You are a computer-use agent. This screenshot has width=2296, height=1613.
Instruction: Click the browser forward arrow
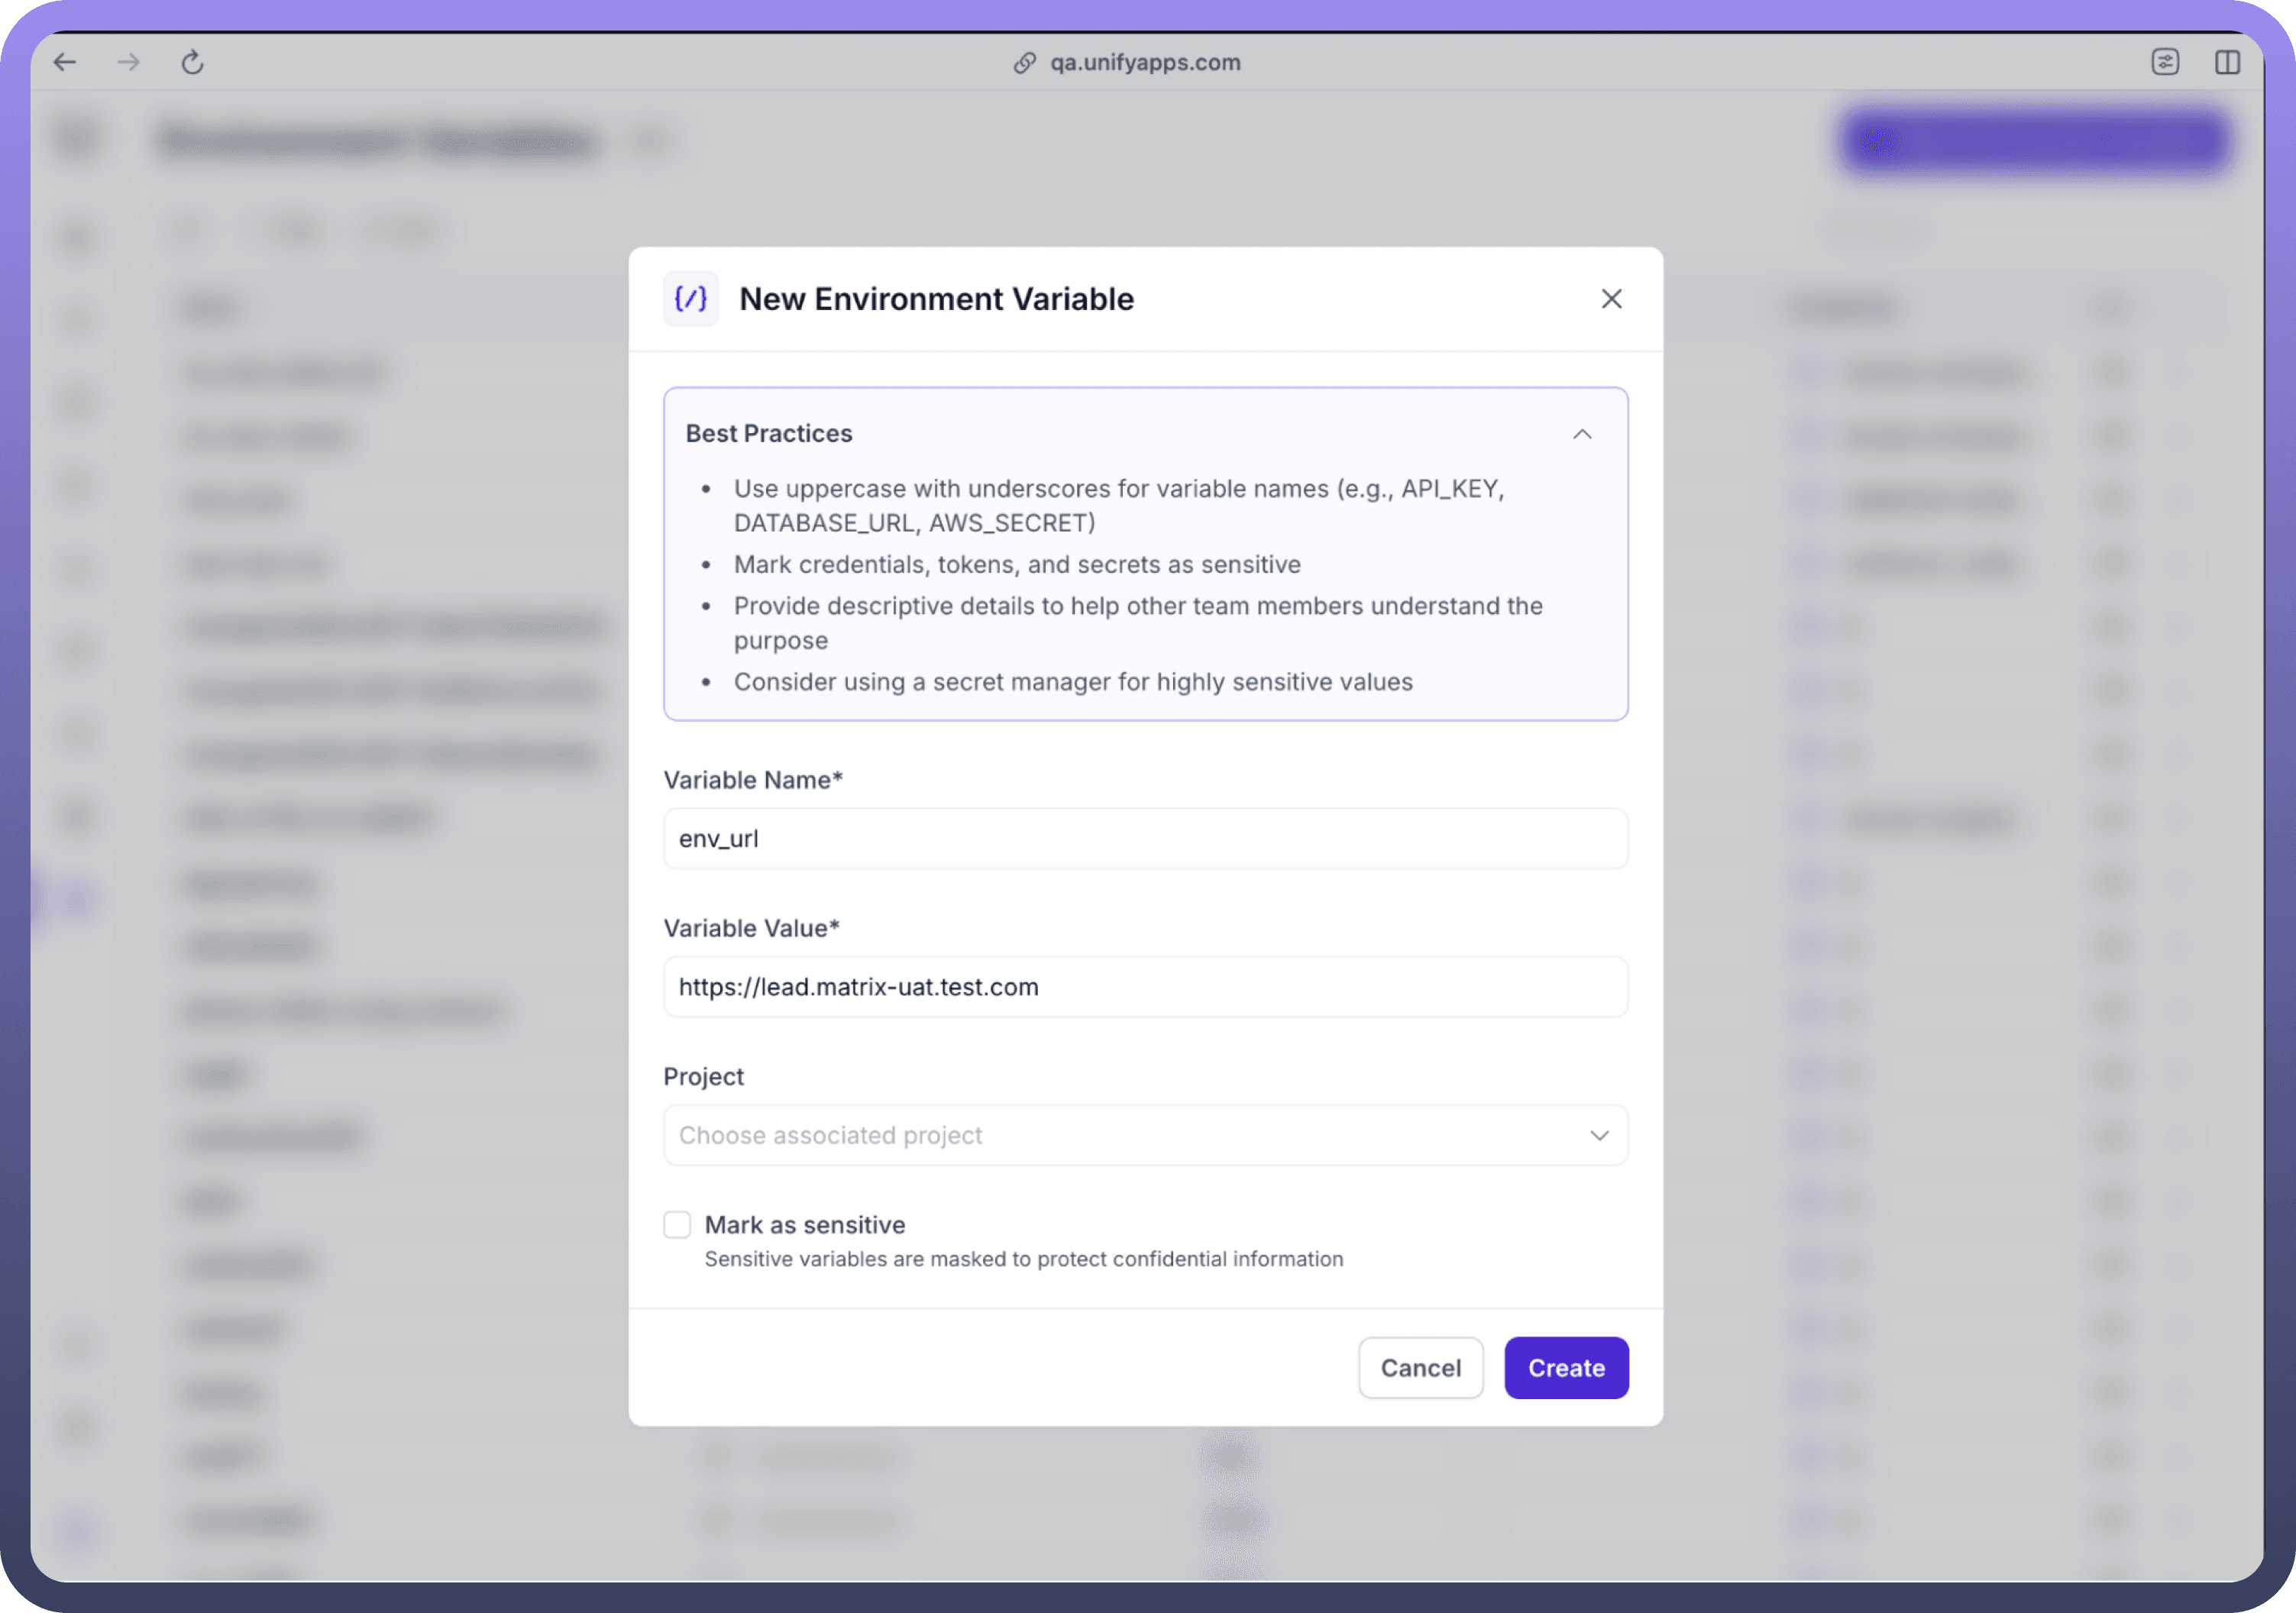point(128,62)
